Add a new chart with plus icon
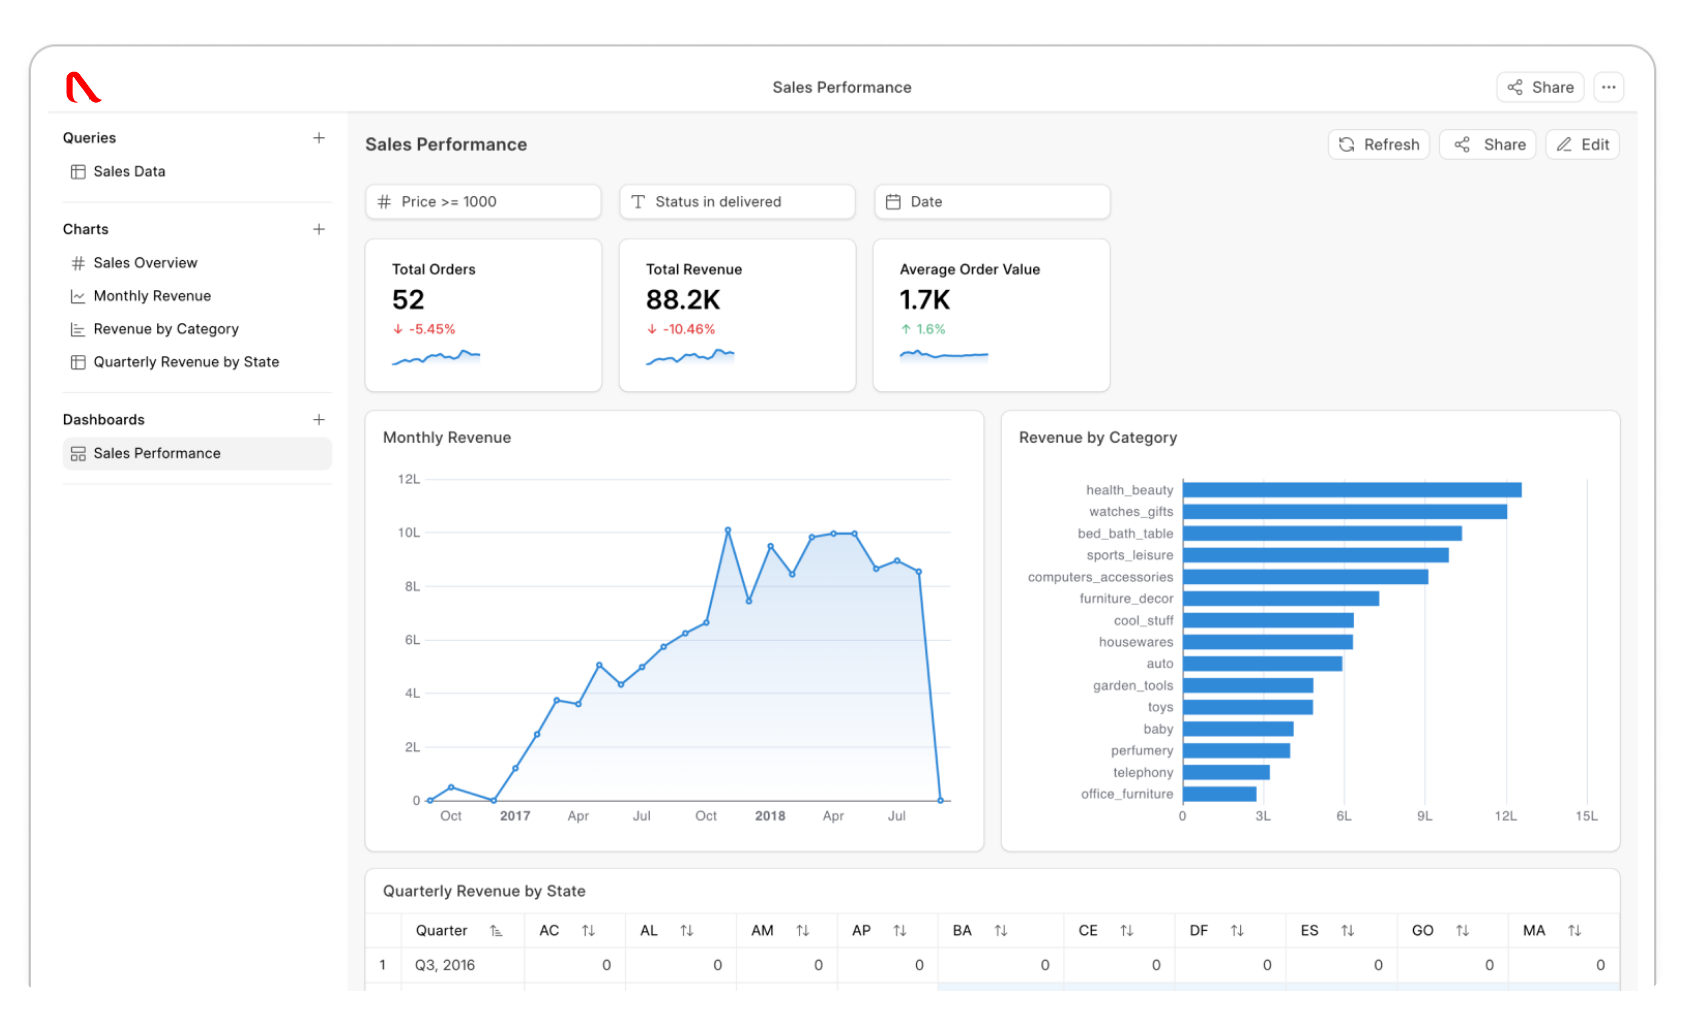 coord(319,229)
